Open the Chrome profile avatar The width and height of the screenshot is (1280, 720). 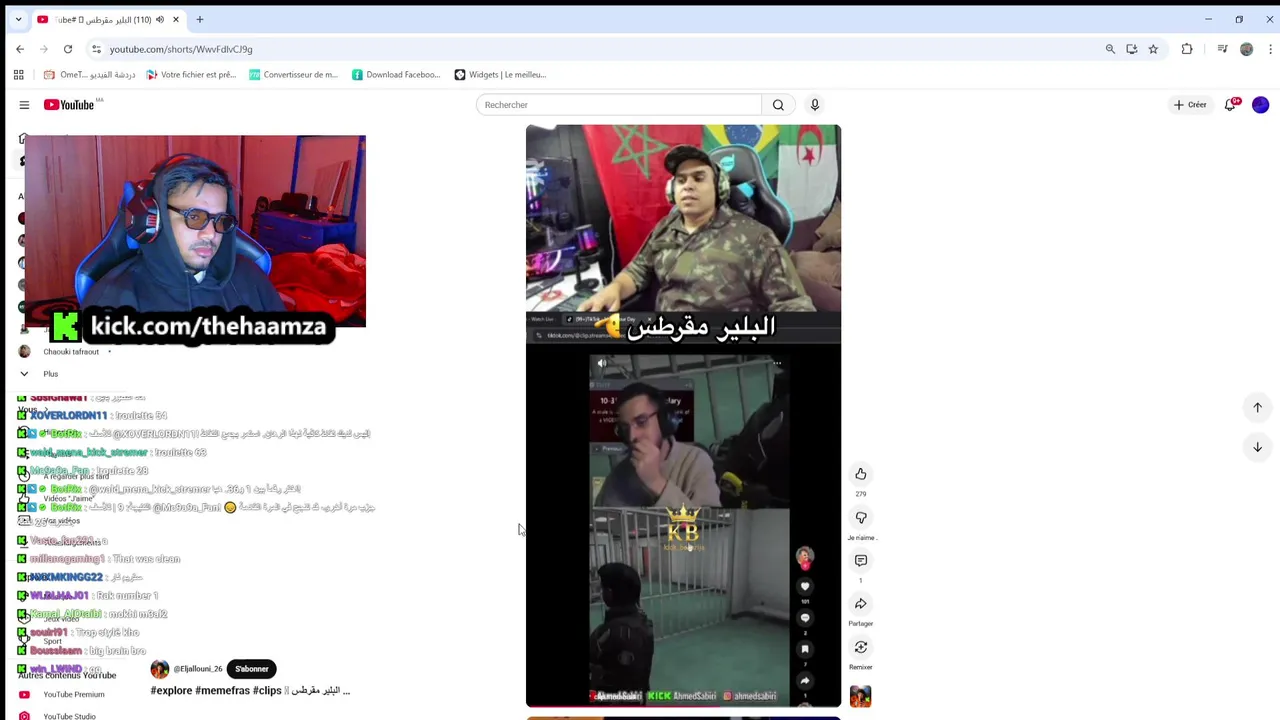click(1246, 49)
